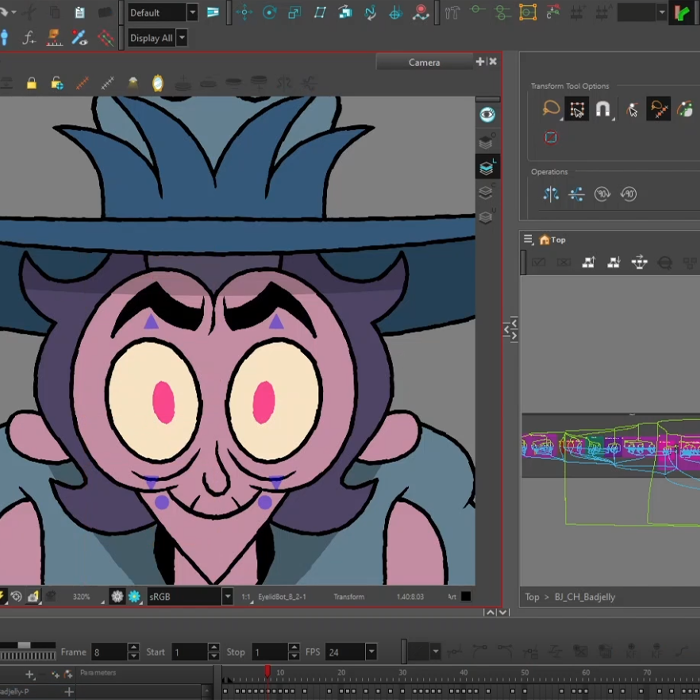700x700 pixels.
Task: Click the Start frame input field
Action: [190, 652]
